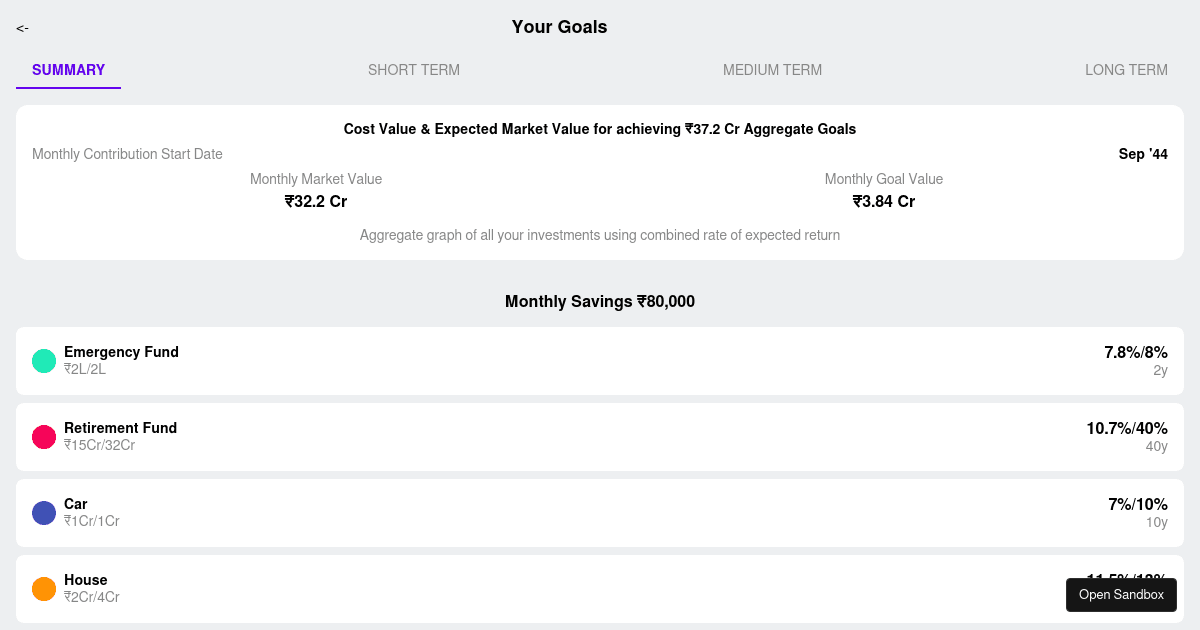Click the ₹3.84 Cr monthly goal value

click(x=884, y=201)
